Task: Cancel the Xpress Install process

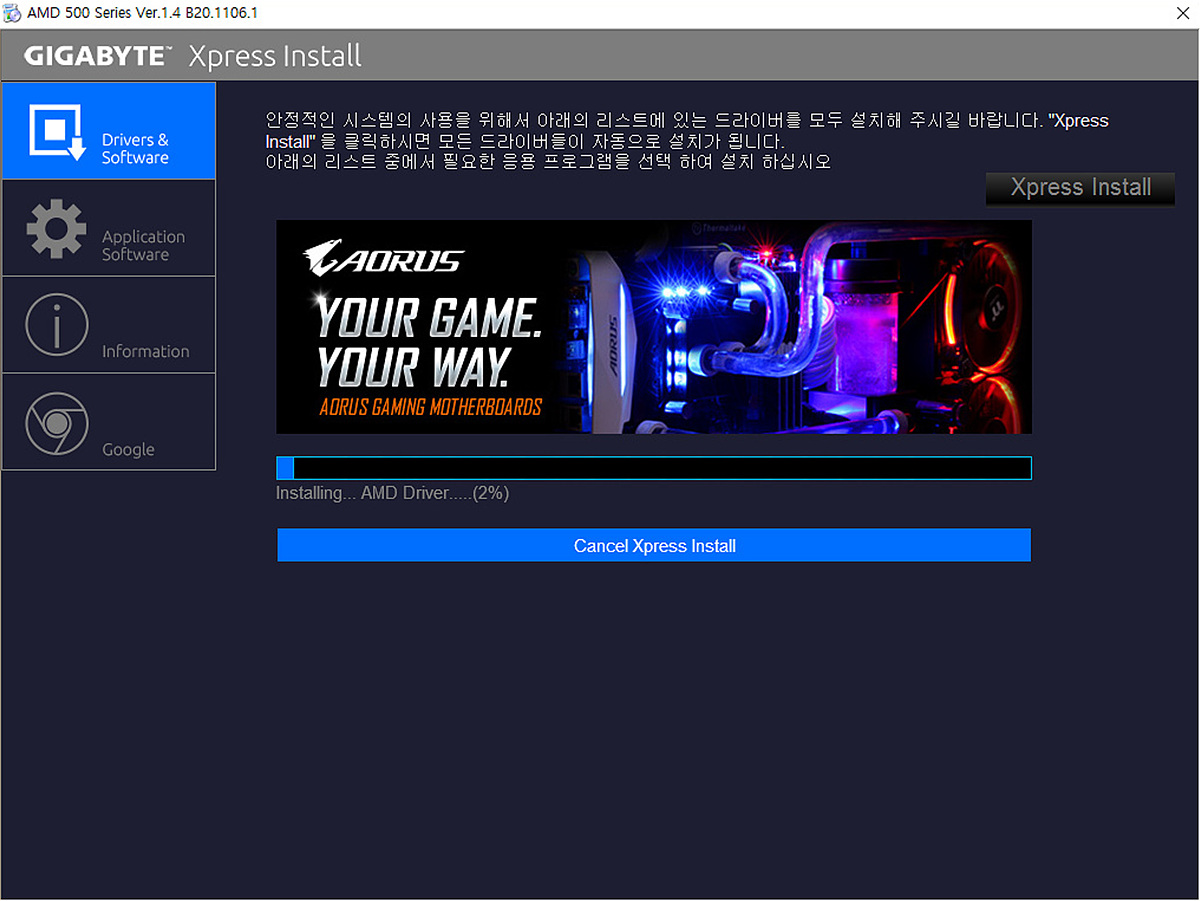Action: (x=654, y=546)
